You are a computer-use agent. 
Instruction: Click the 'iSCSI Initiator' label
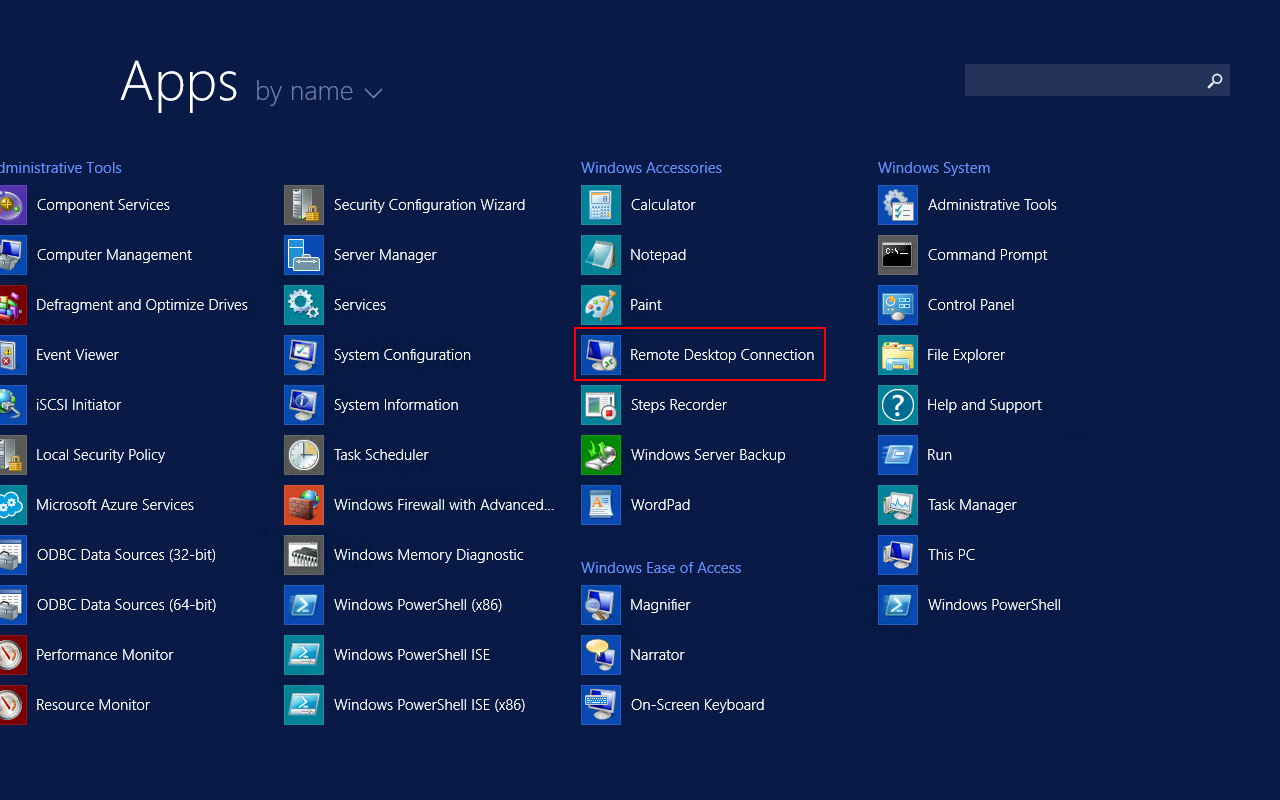78,405
